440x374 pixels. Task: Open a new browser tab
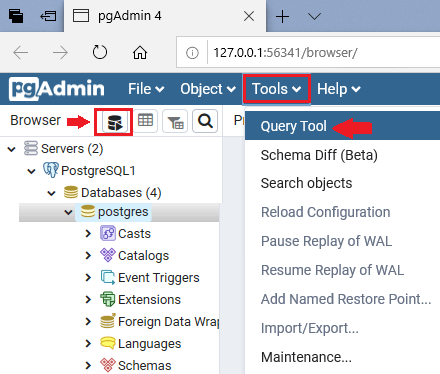(282, 16)
